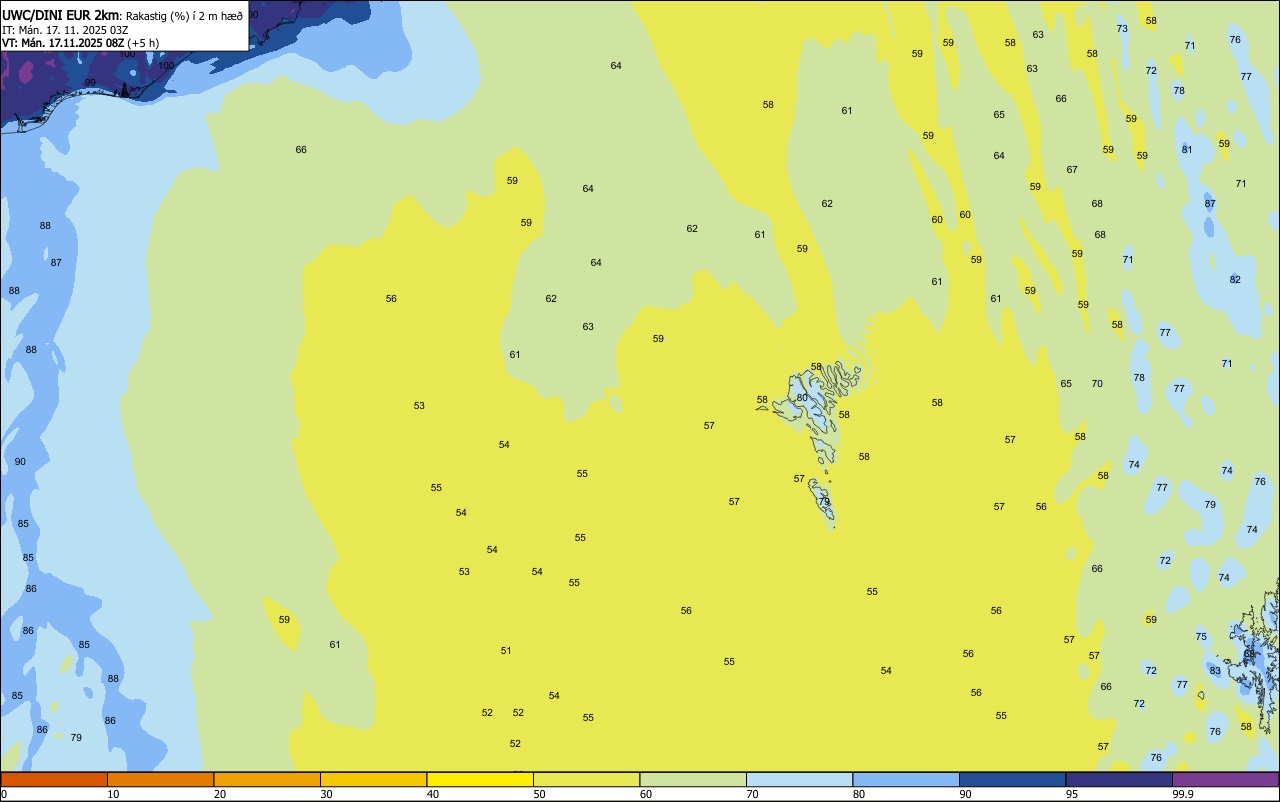The width and height of the screenshot is (1280, 802).
Task: Pick the 50–60 pale yellow legend swatch
Action: 586,779
